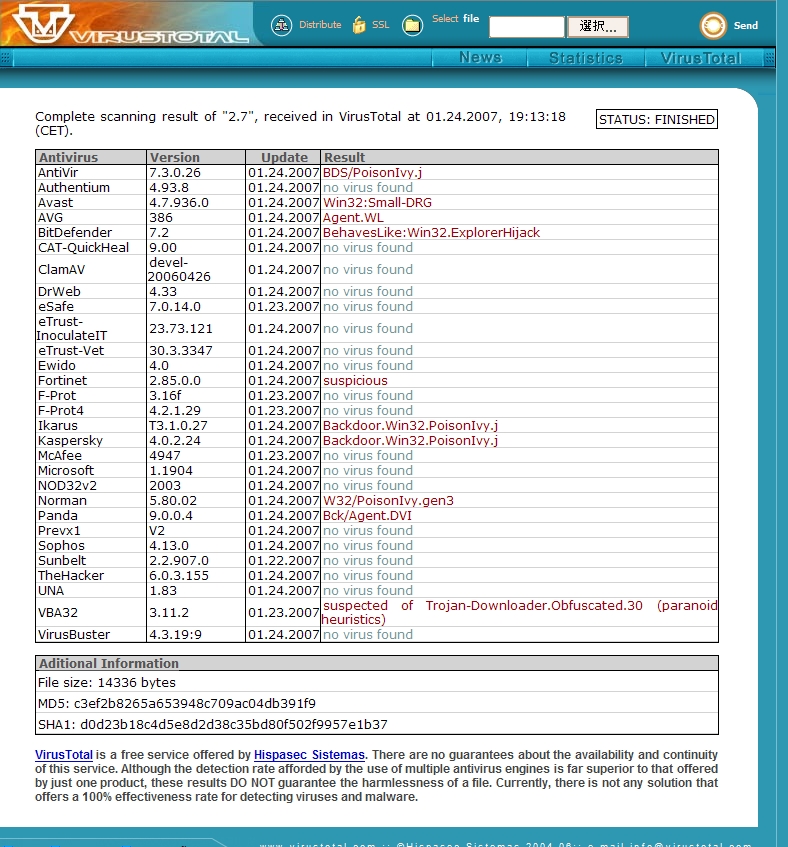
Task: Click the TheHacker antivirus name
Action: (x=71, y=576)
